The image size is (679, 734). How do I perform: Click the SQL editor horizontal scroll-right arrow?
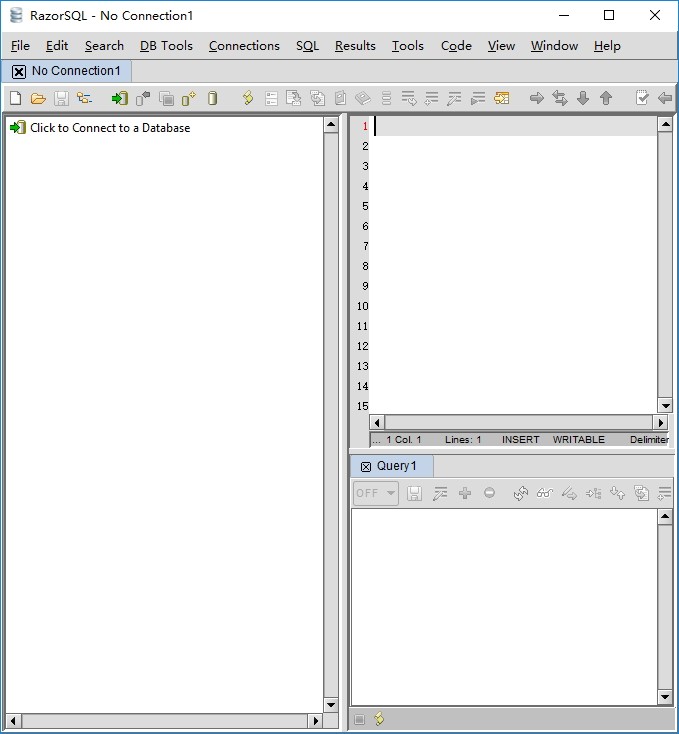pyautogui.click(x=660, y=423)
